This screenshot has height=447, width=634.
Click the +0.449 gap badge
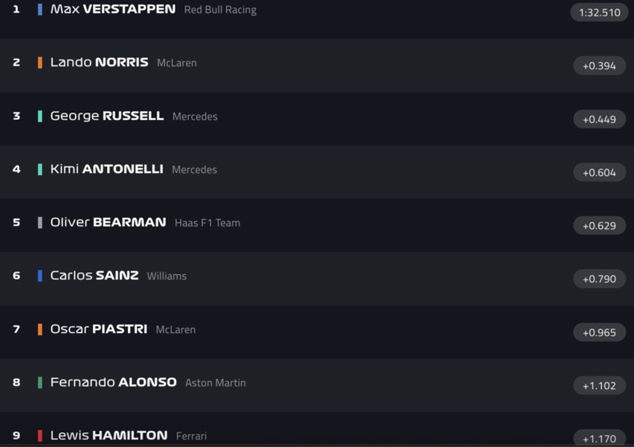click(599, 119)
